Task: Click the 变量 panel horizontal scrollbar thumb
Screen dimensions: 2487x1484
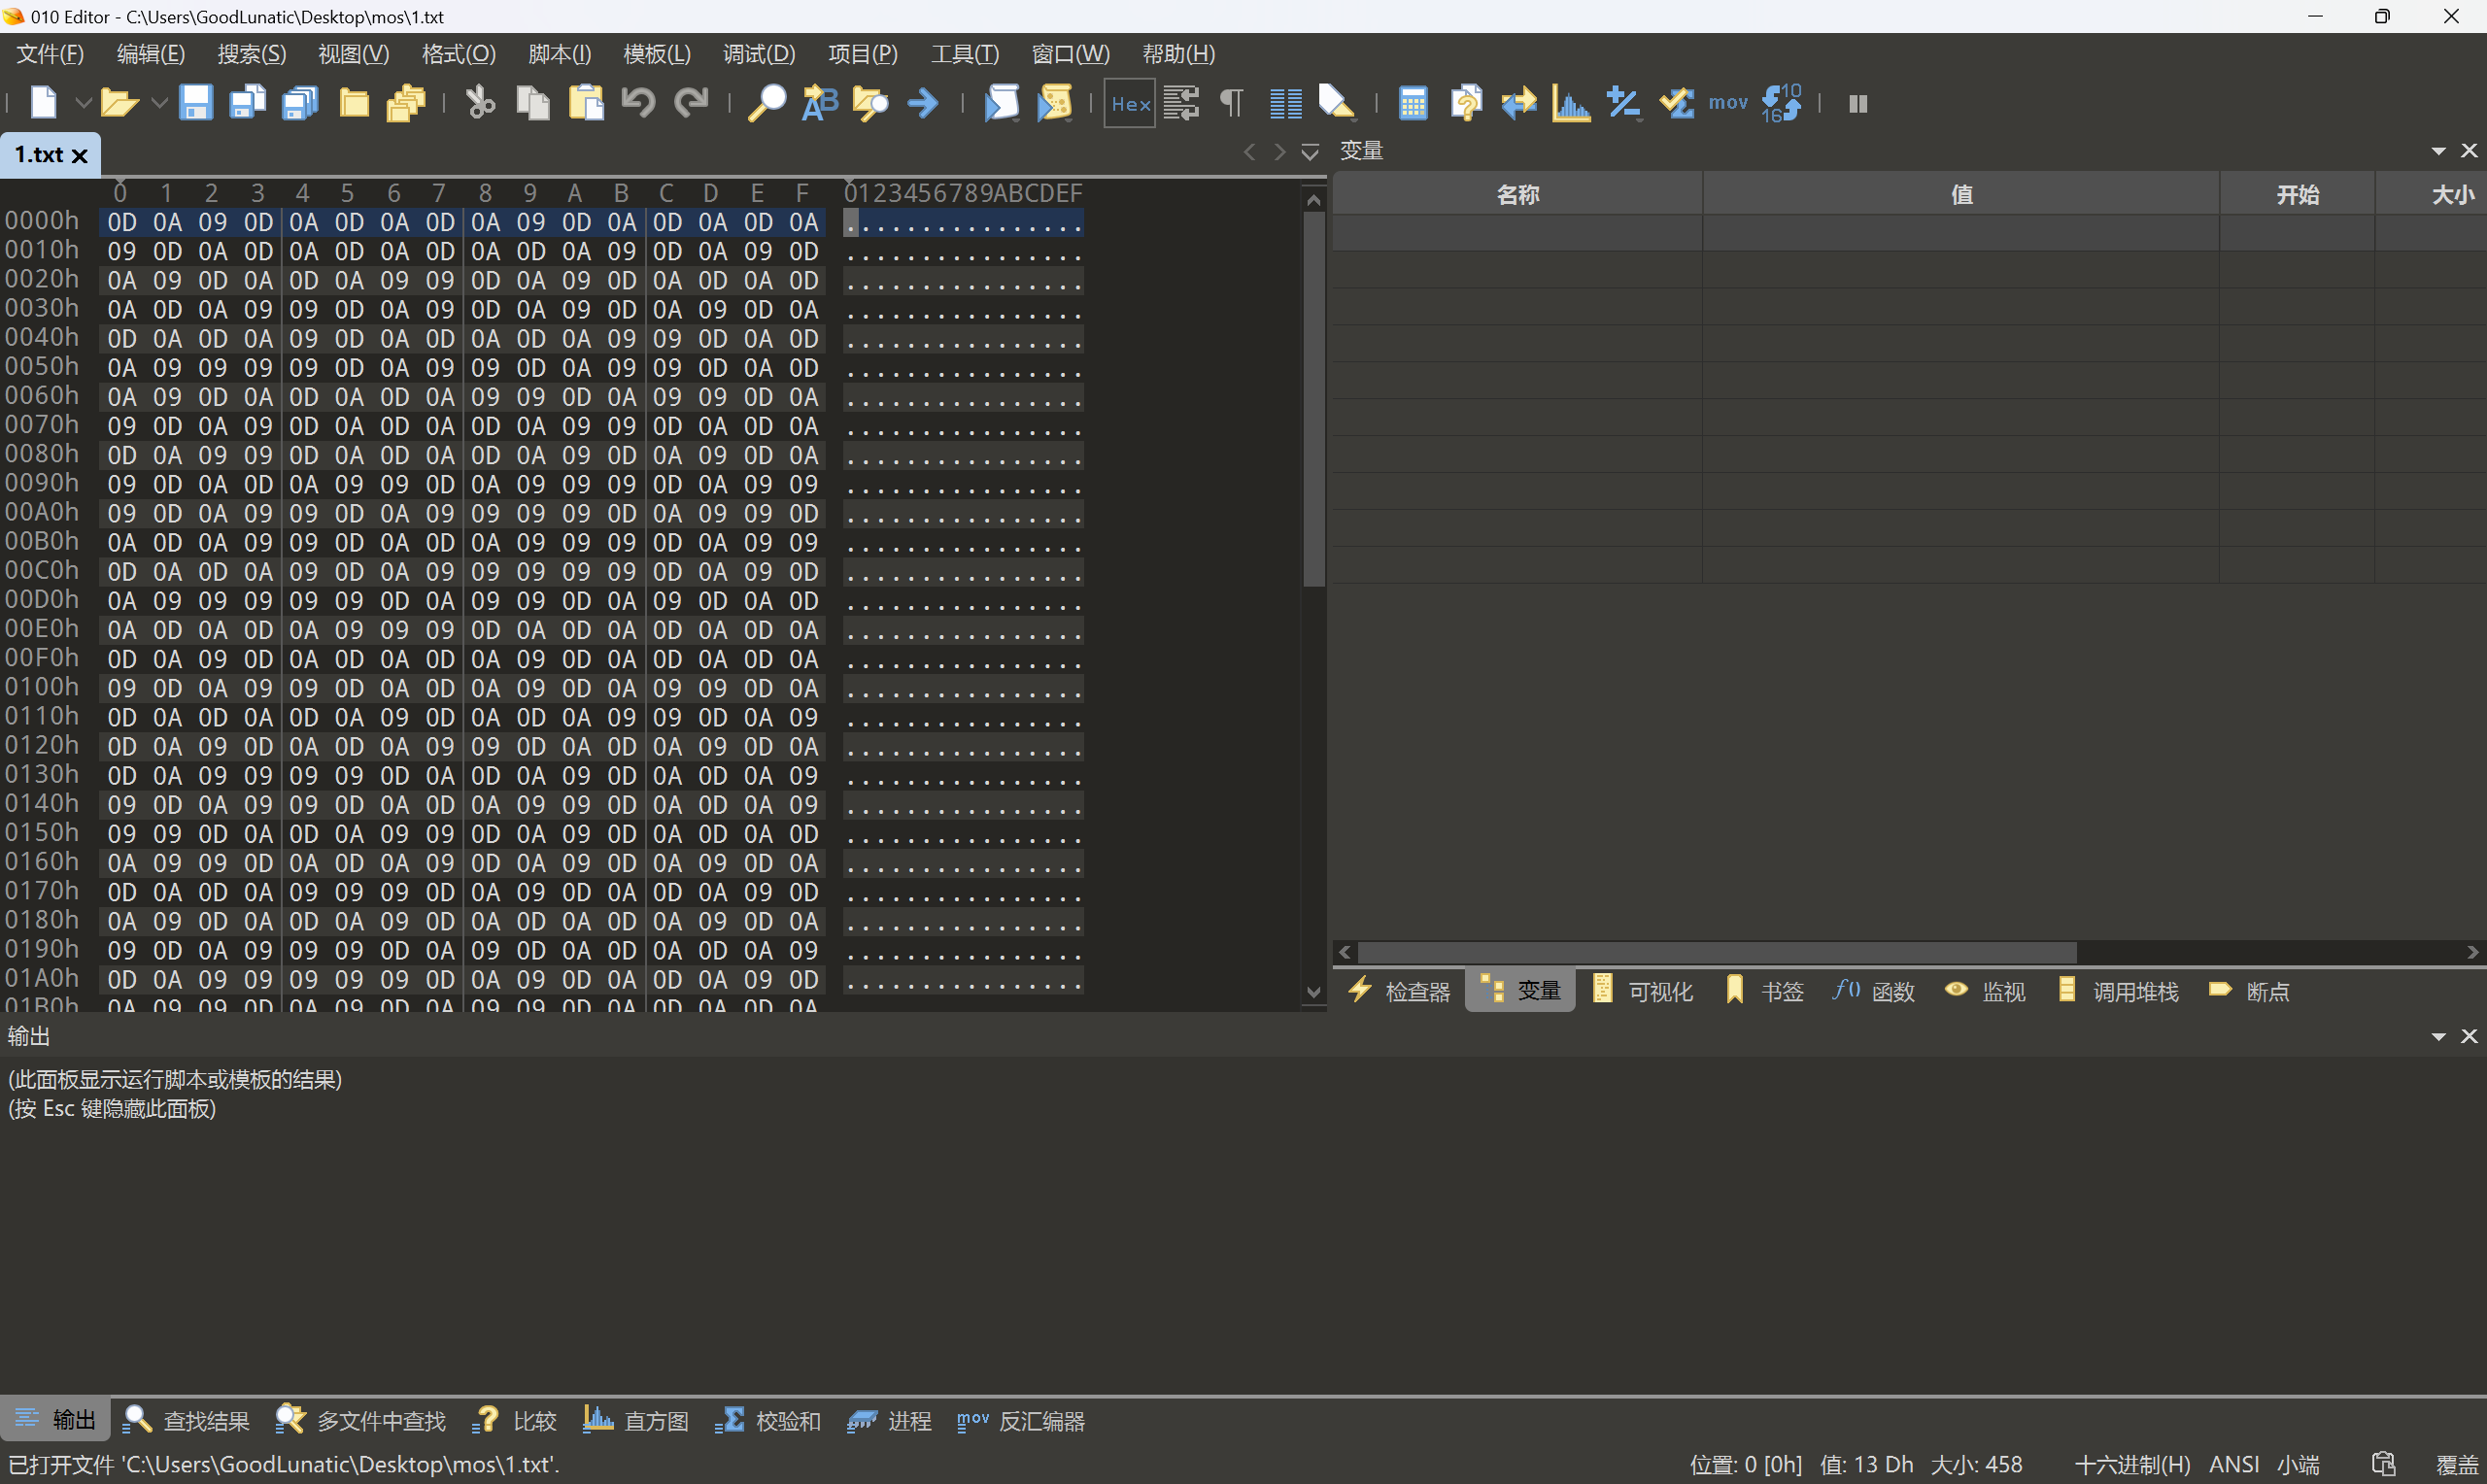Action: tap(1717, 952)
